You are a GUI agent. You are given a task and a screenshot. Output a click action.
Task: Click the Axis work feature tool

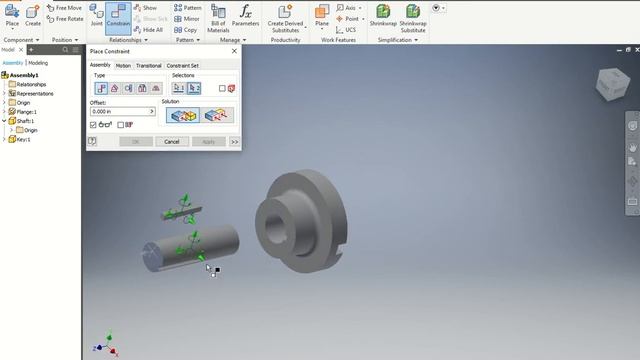click(346, 8)
